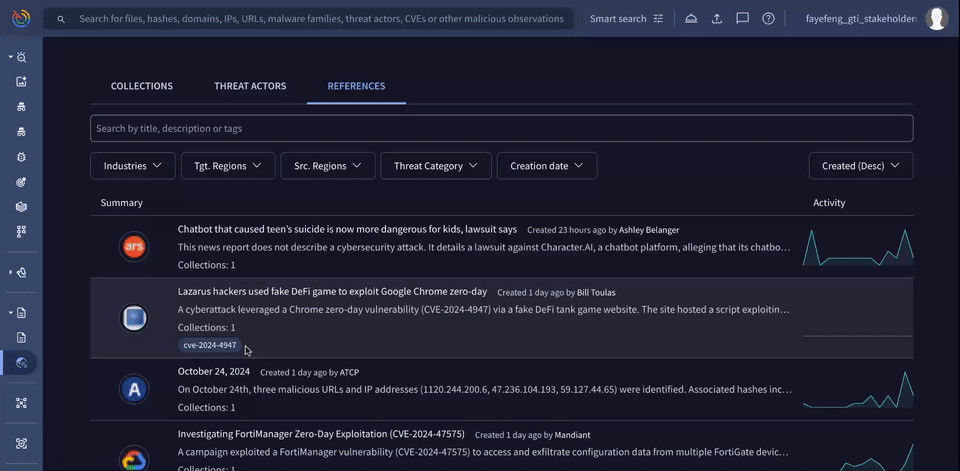Click the Smart search label
This screenshot has width=960, height=471.
pos(618,19)
